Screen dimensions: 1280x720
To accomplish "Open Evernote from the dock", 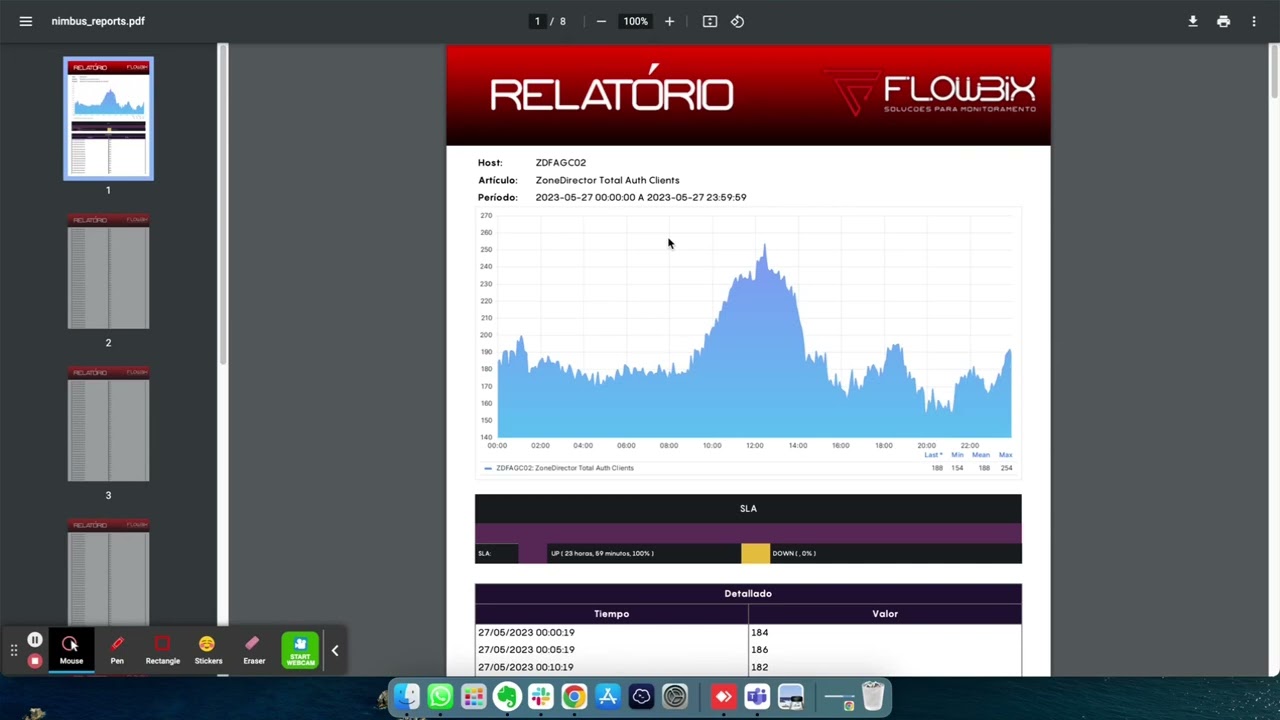I will [507, 696].
